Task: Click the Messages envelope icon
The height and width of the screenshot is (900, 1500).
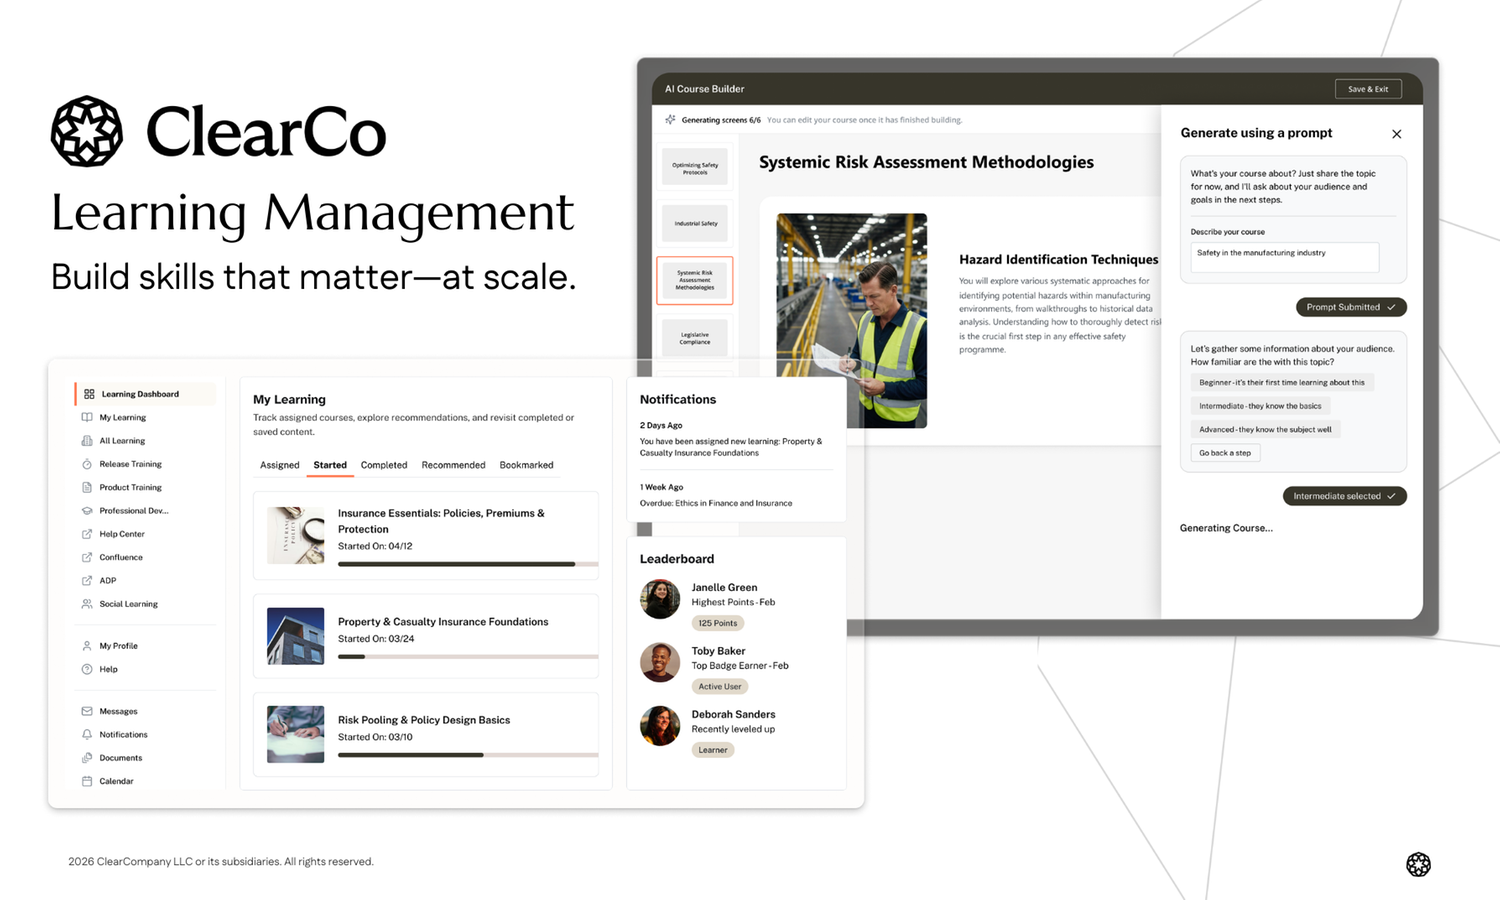Action: tap(87, 711)
